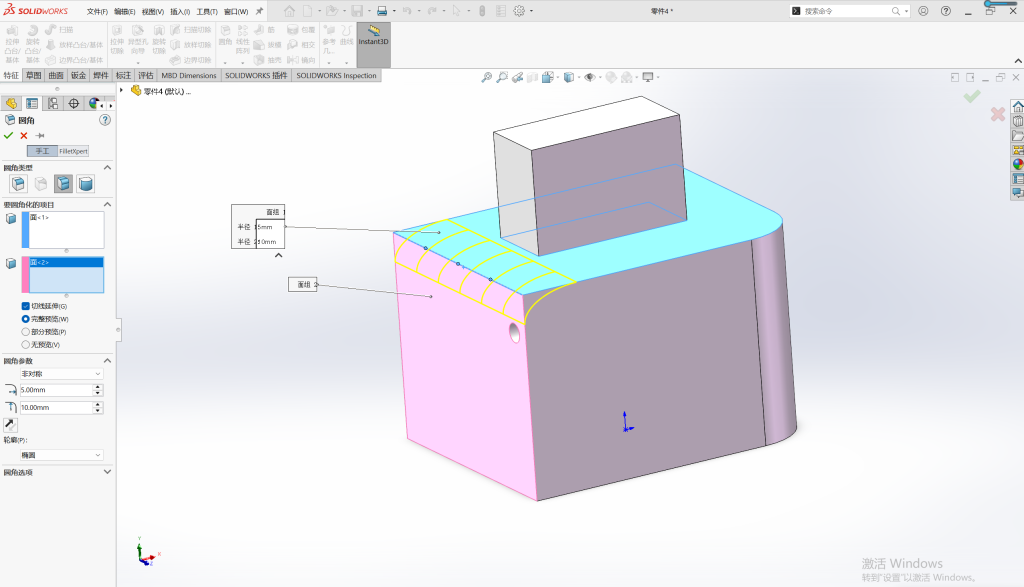Open the DimXpertManager crosshair tab icon
This screenshot has height=587, width=1024.
point(74,103)
